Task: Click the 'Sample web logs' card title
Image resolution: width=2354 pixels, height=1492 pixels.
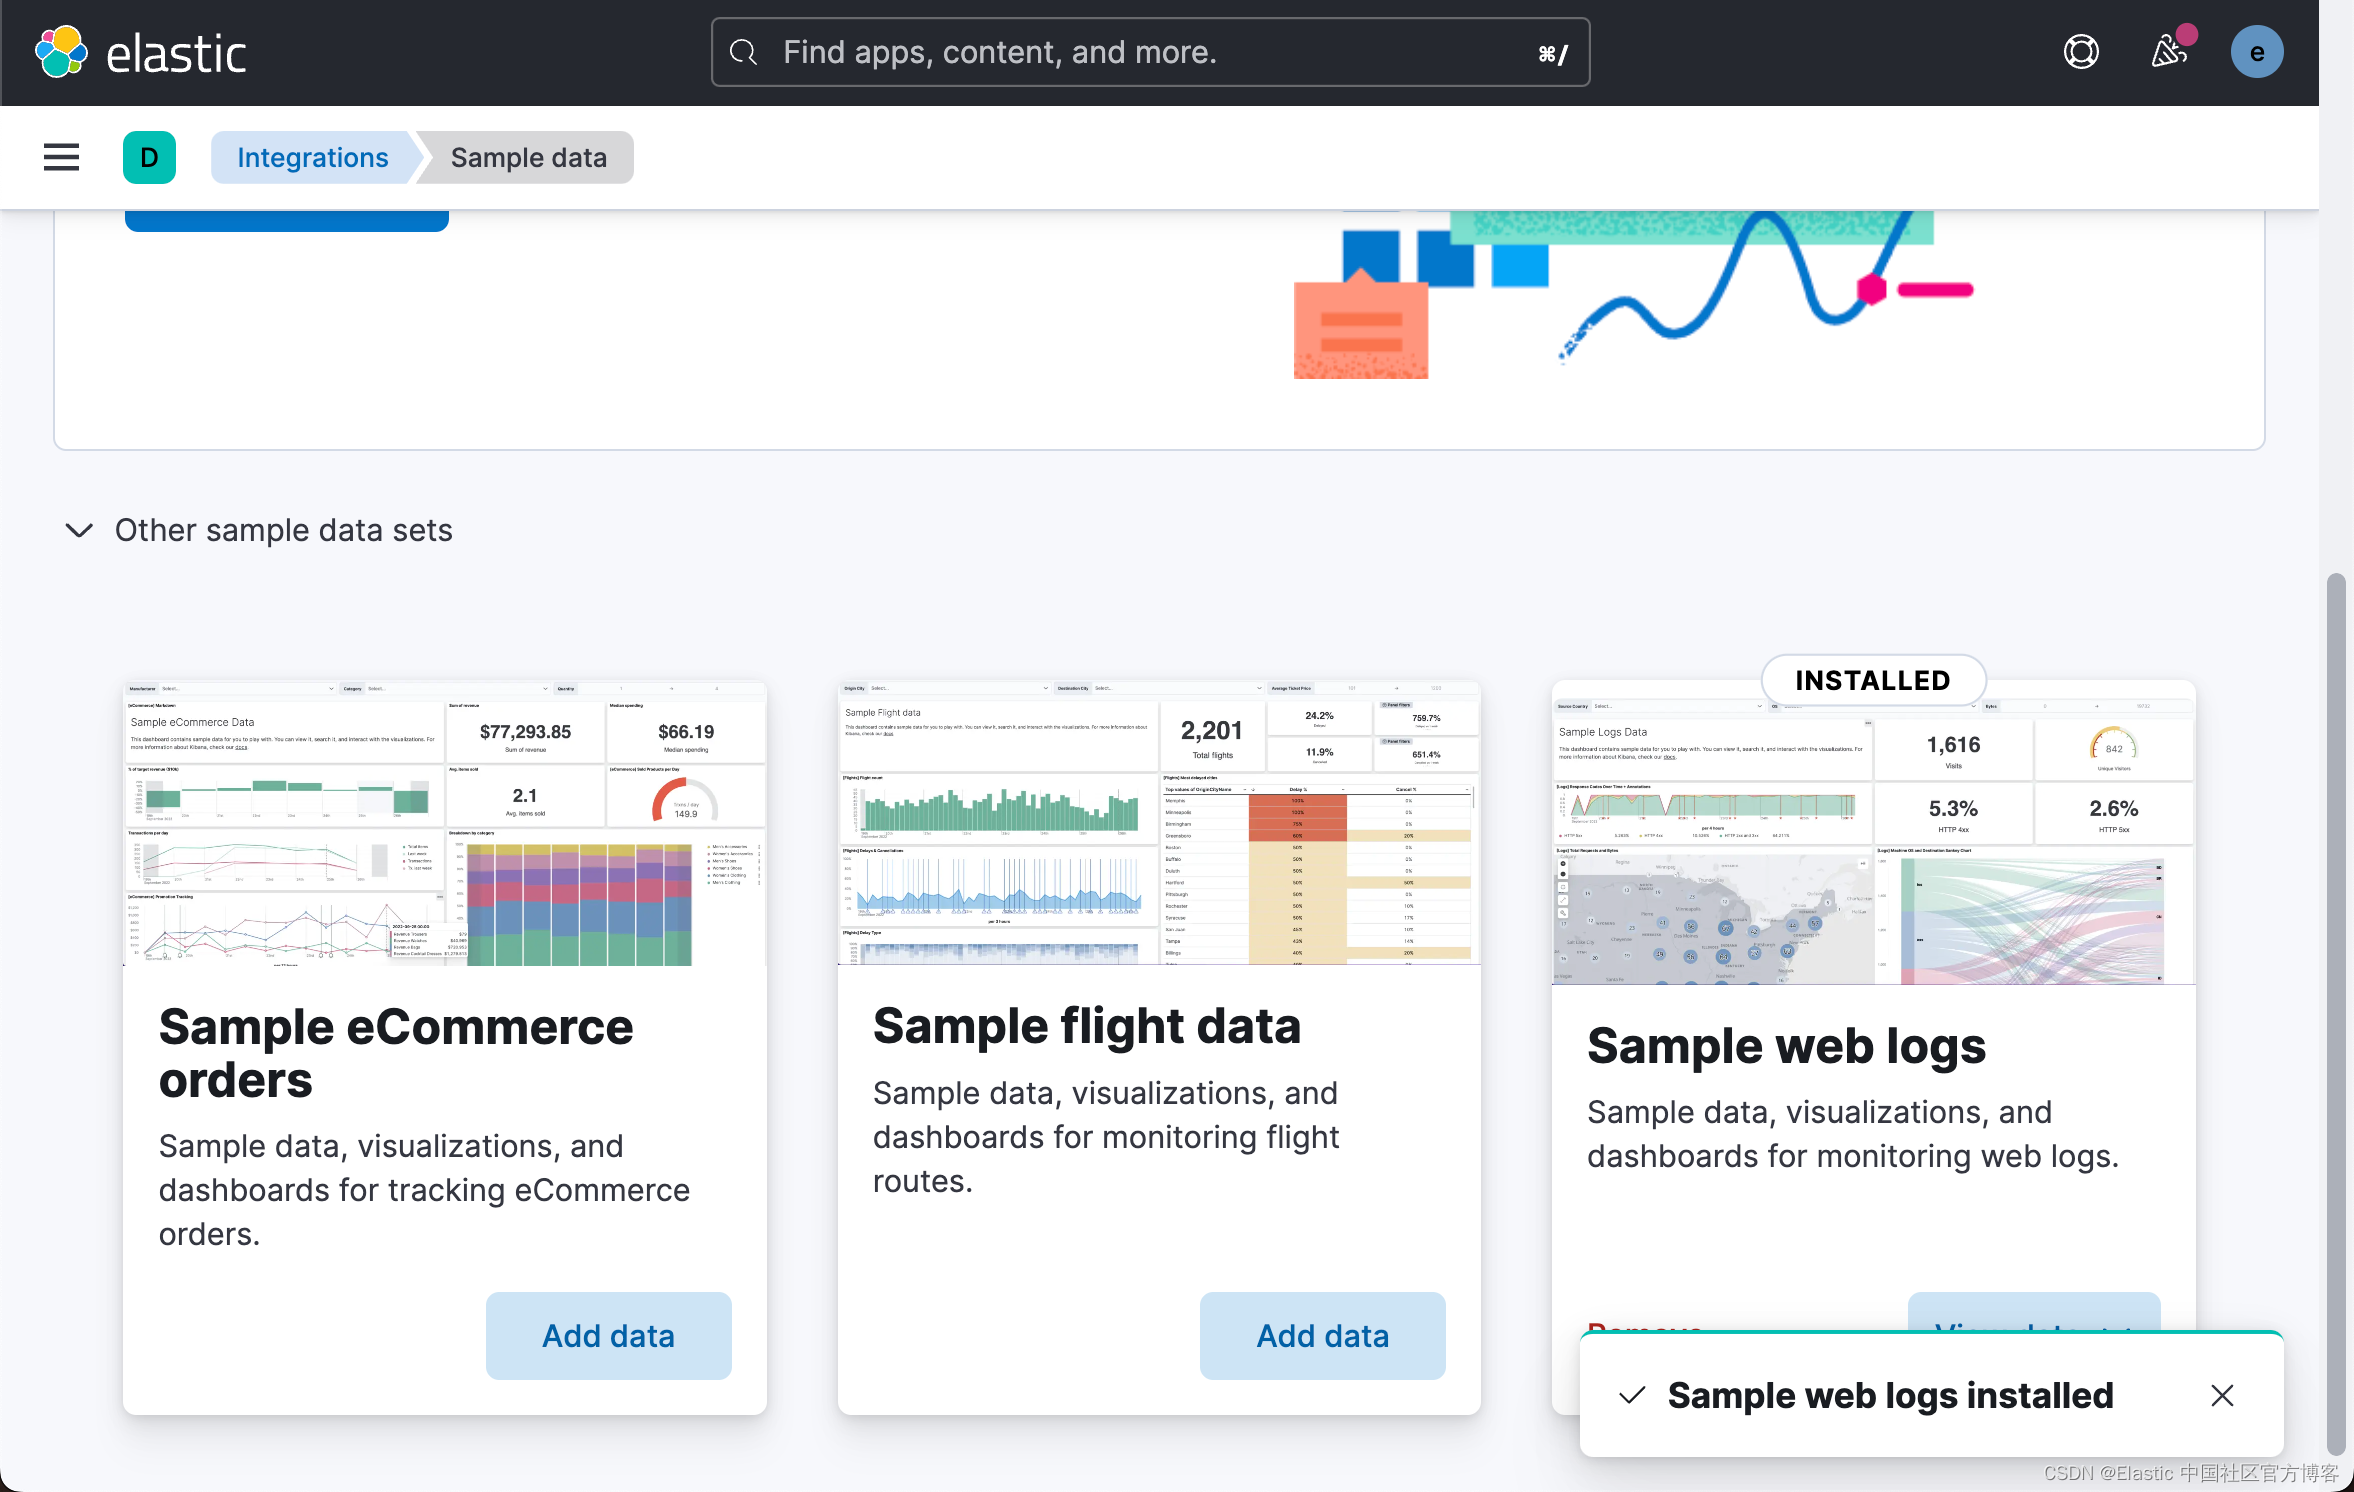Action: pos(1786,1046)
